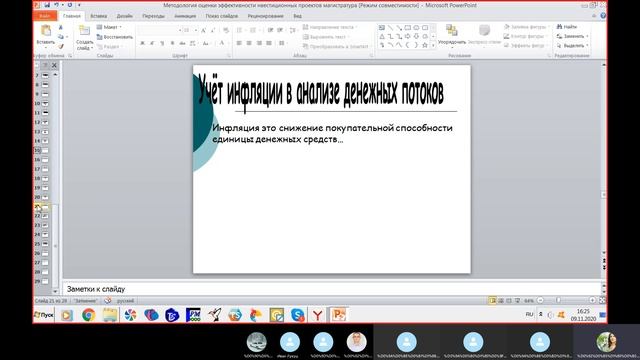Viewport: 640px width, 360px height.
Task: Align text left in paragraph group
Action: (239, 43)
